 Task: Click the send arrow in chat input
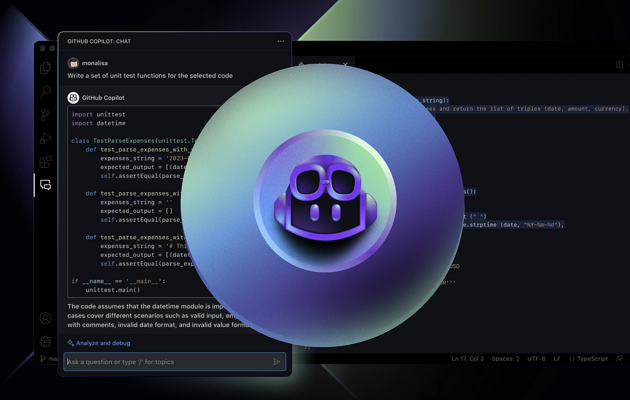coord(277,362)
